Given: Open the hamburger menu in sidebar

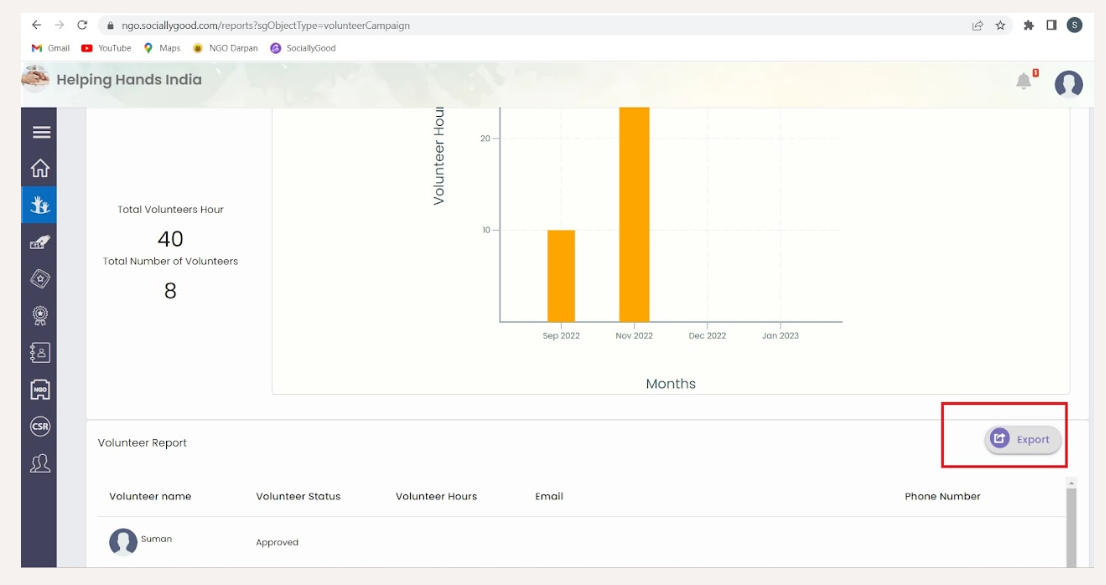Looking at the screenshot, I should coord(41,132).
